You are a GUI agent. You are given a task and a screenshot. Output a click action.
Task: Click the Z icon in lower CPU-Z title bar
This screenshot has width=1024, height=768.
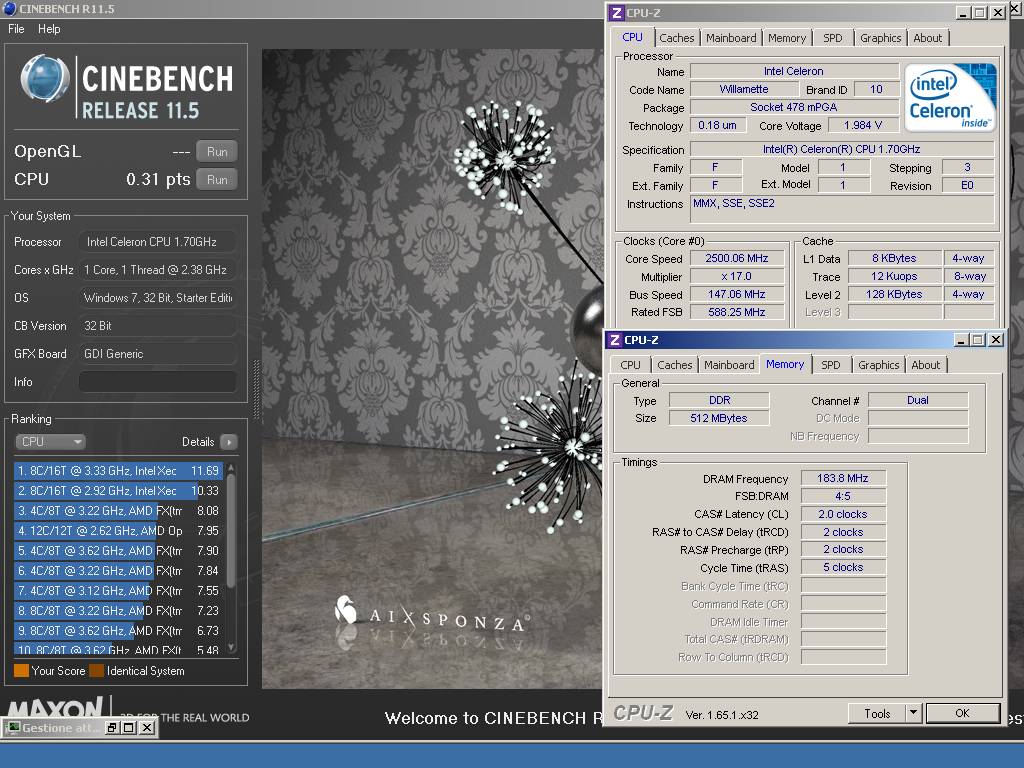[x=615, y=340]
